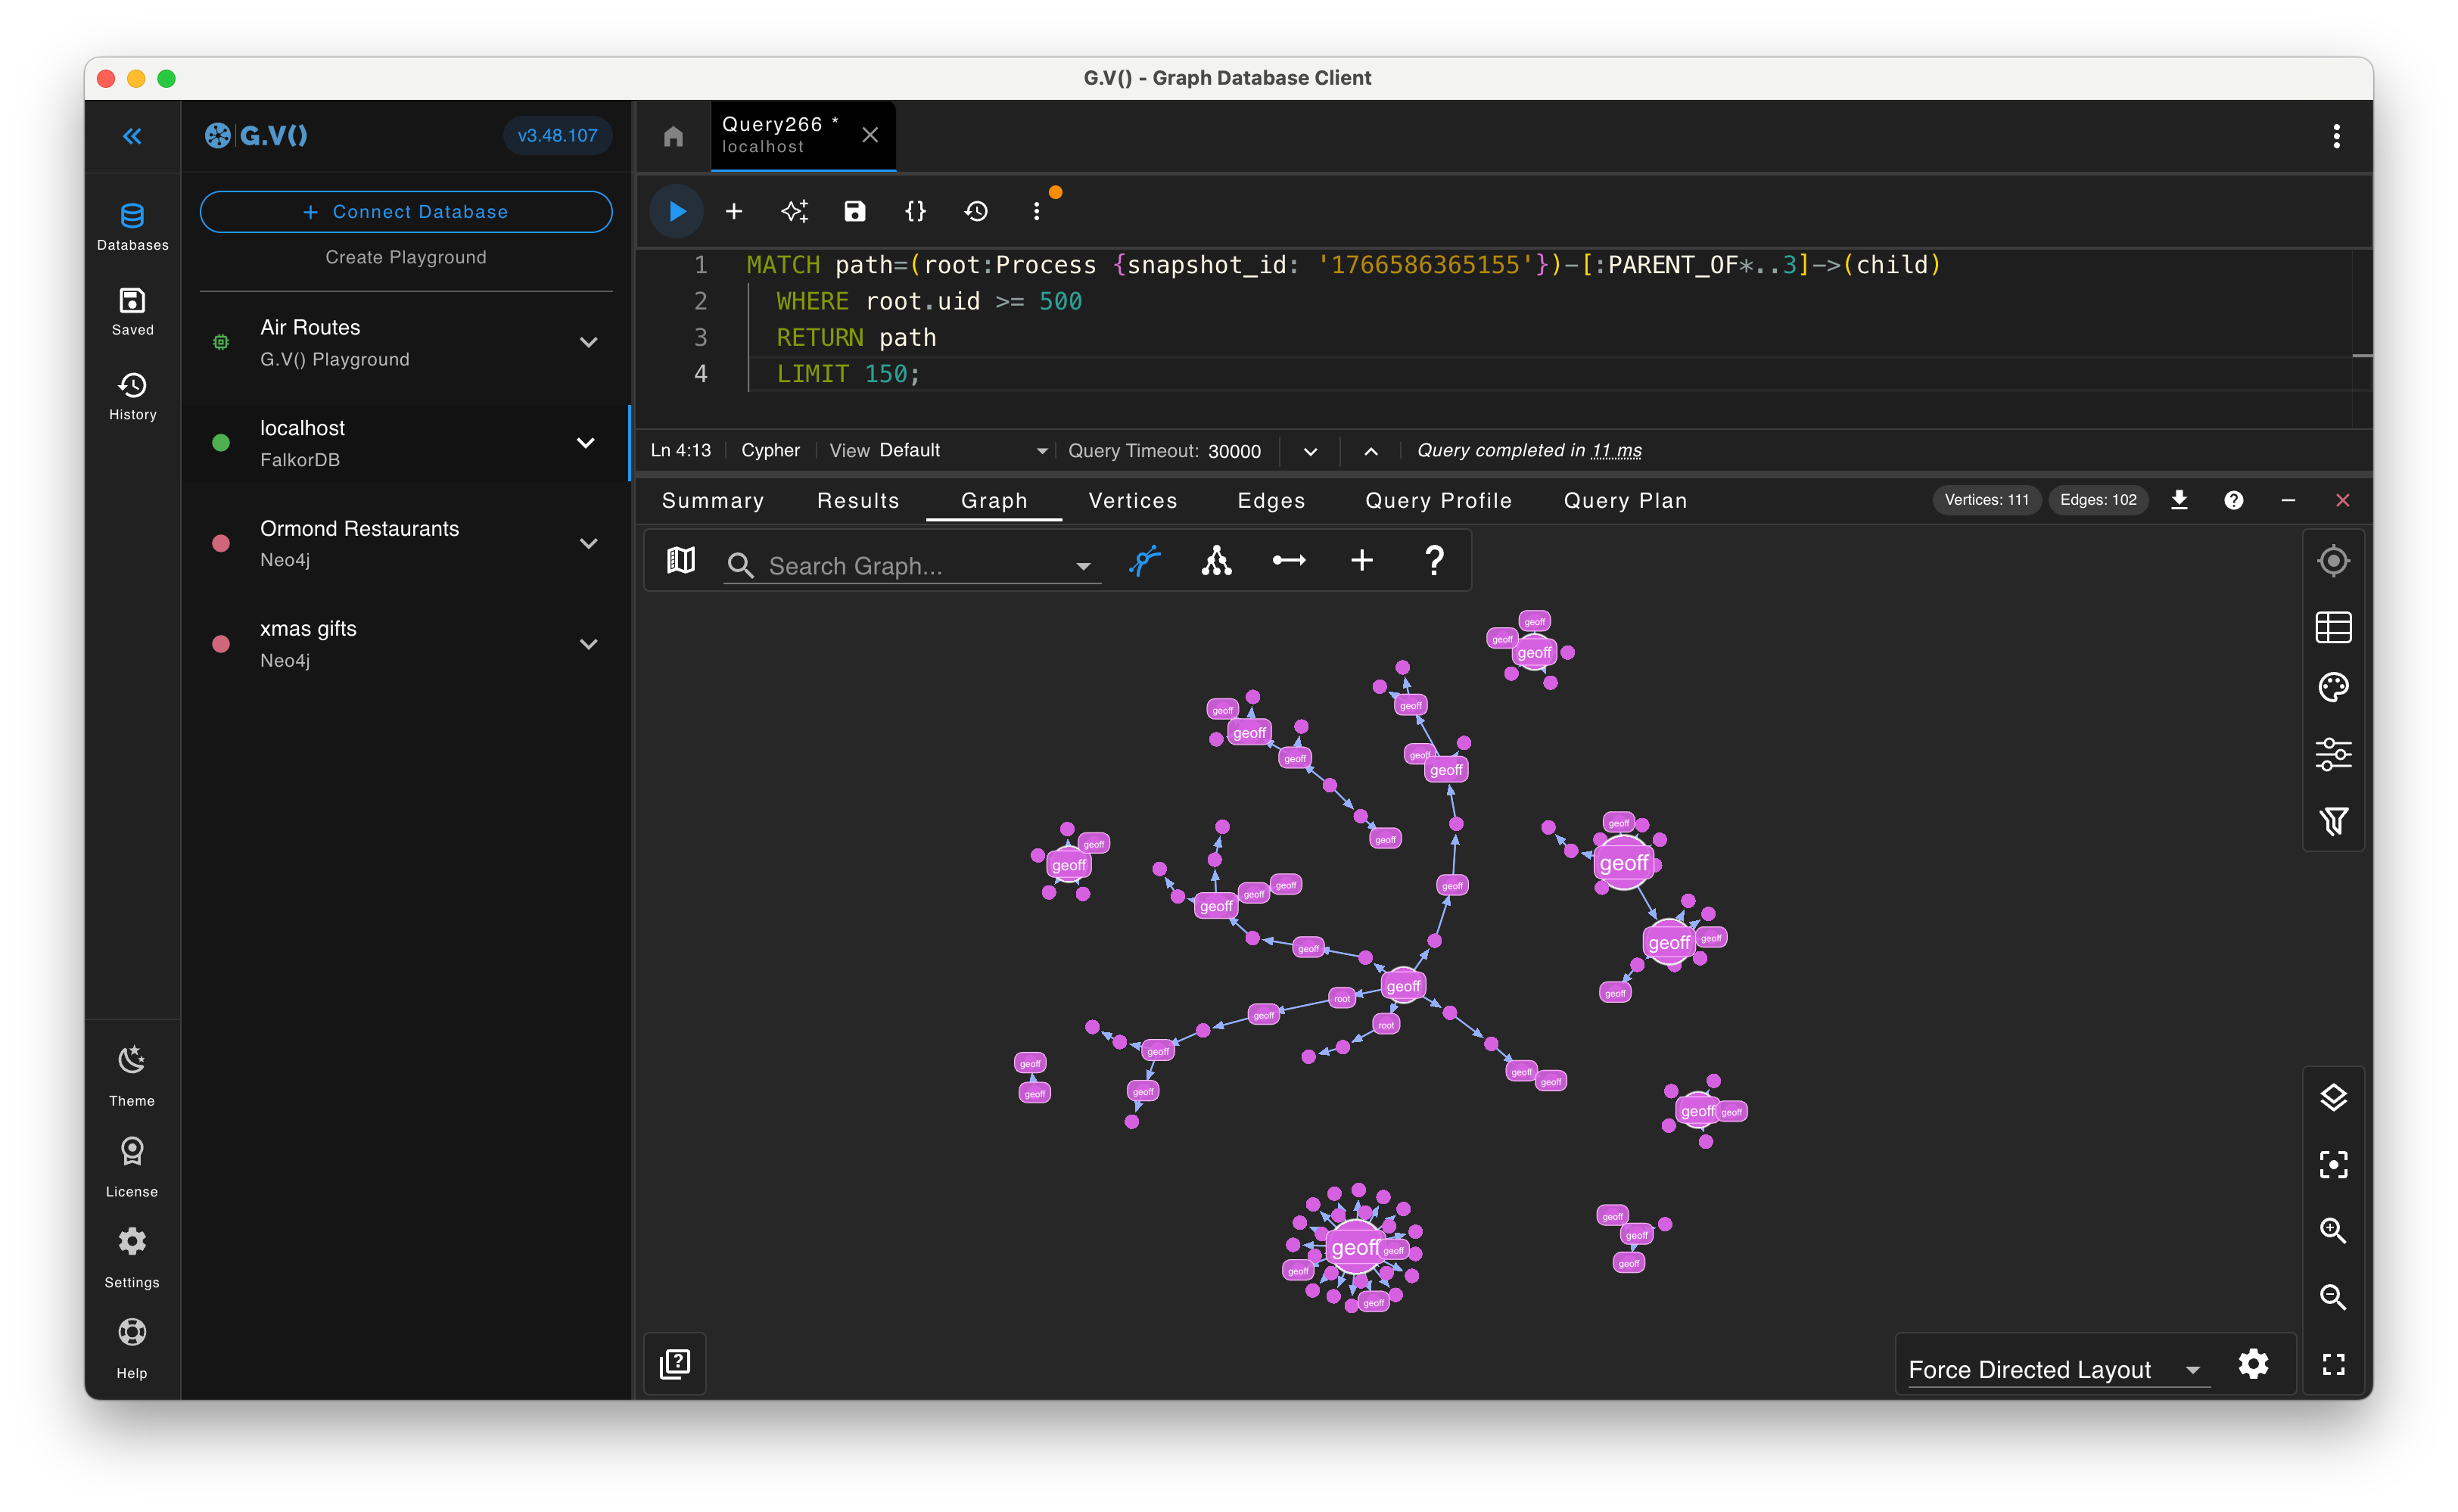Collapse the left sidebar with double chevron
Image resolution: width=2458 pixels, height=1512 pixels.
click(x=132, y=136)
